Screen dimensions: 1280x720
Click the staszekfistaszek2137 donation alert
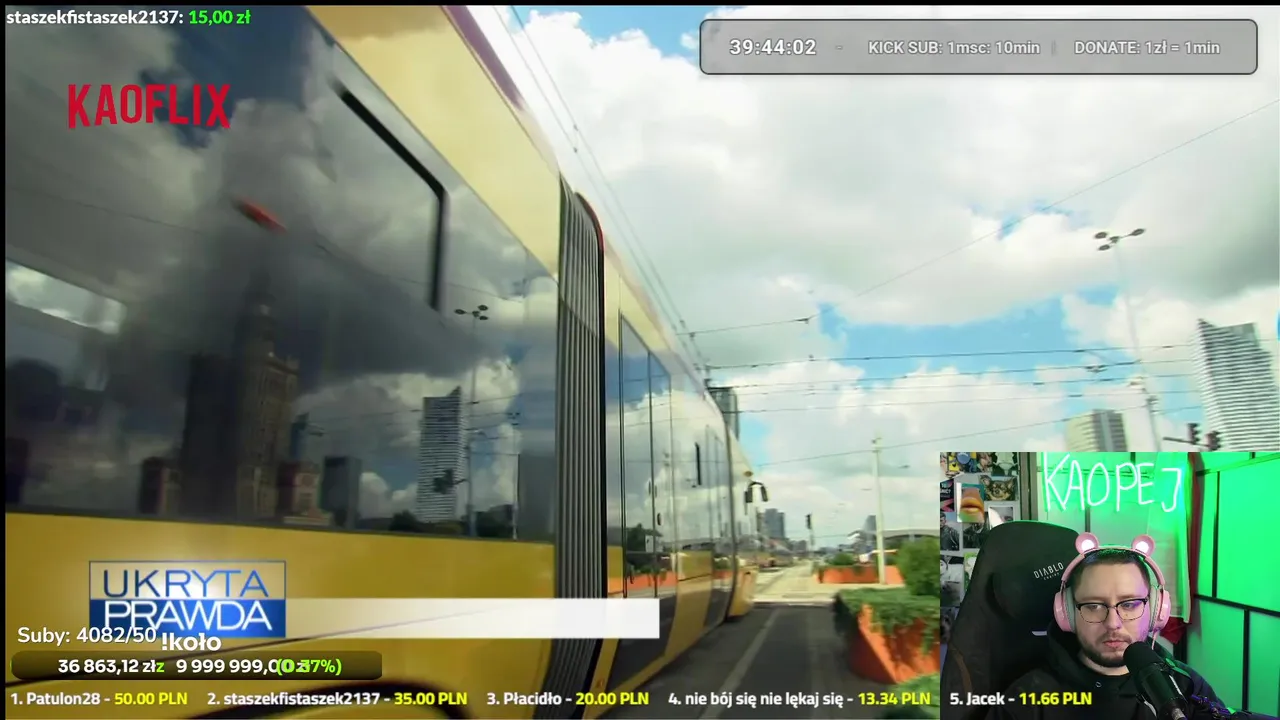(128, 17)
